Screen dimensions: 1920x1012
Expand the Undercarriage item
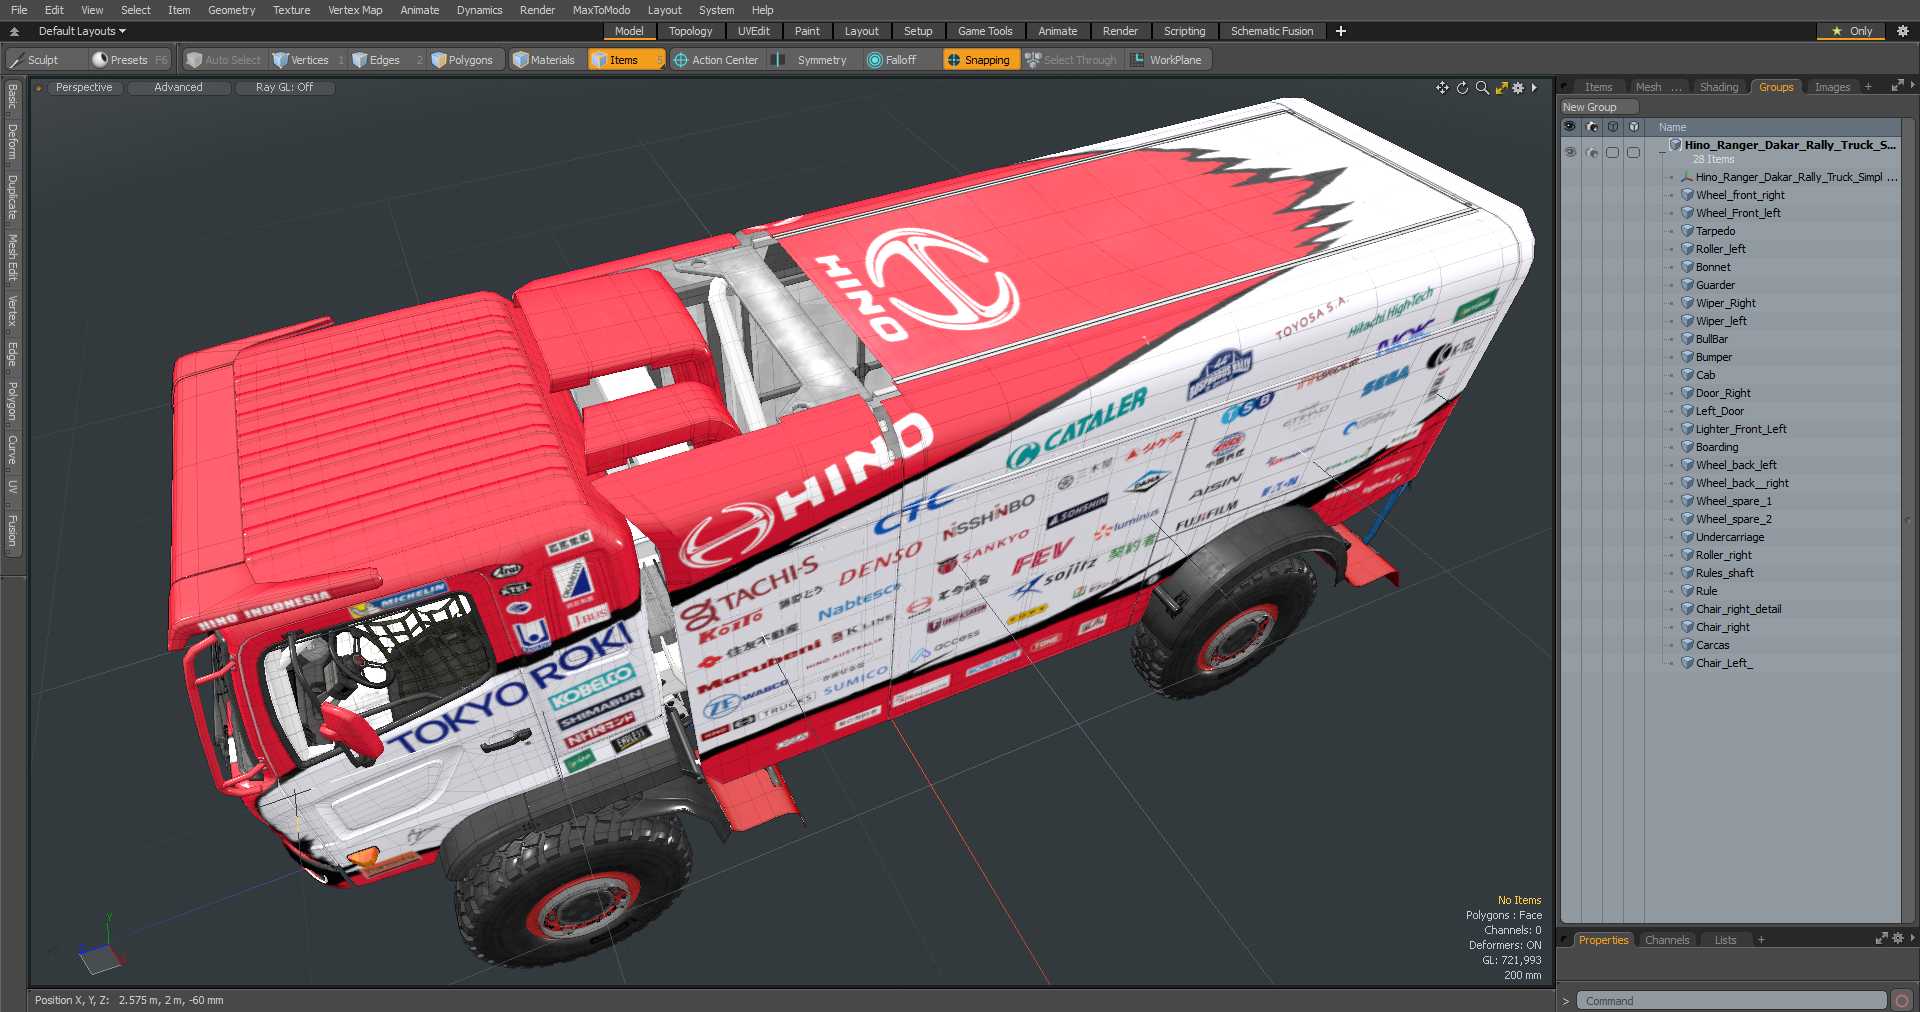1671,538
